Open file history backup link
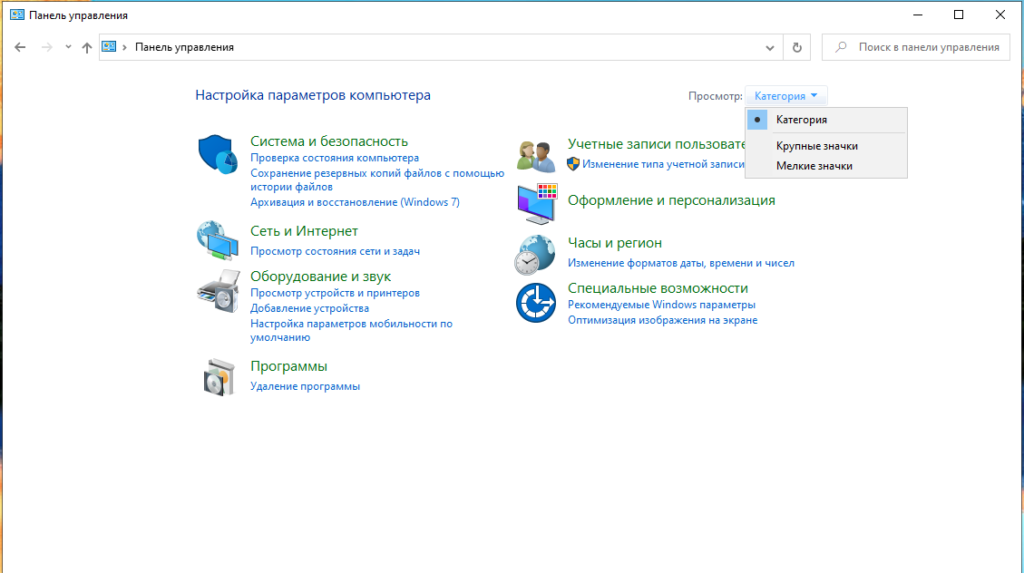 (377, 180)
